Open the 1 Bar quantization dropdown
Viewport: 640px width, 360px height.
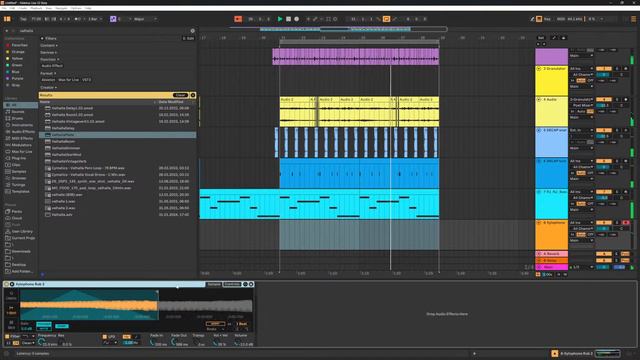point(95,19)
